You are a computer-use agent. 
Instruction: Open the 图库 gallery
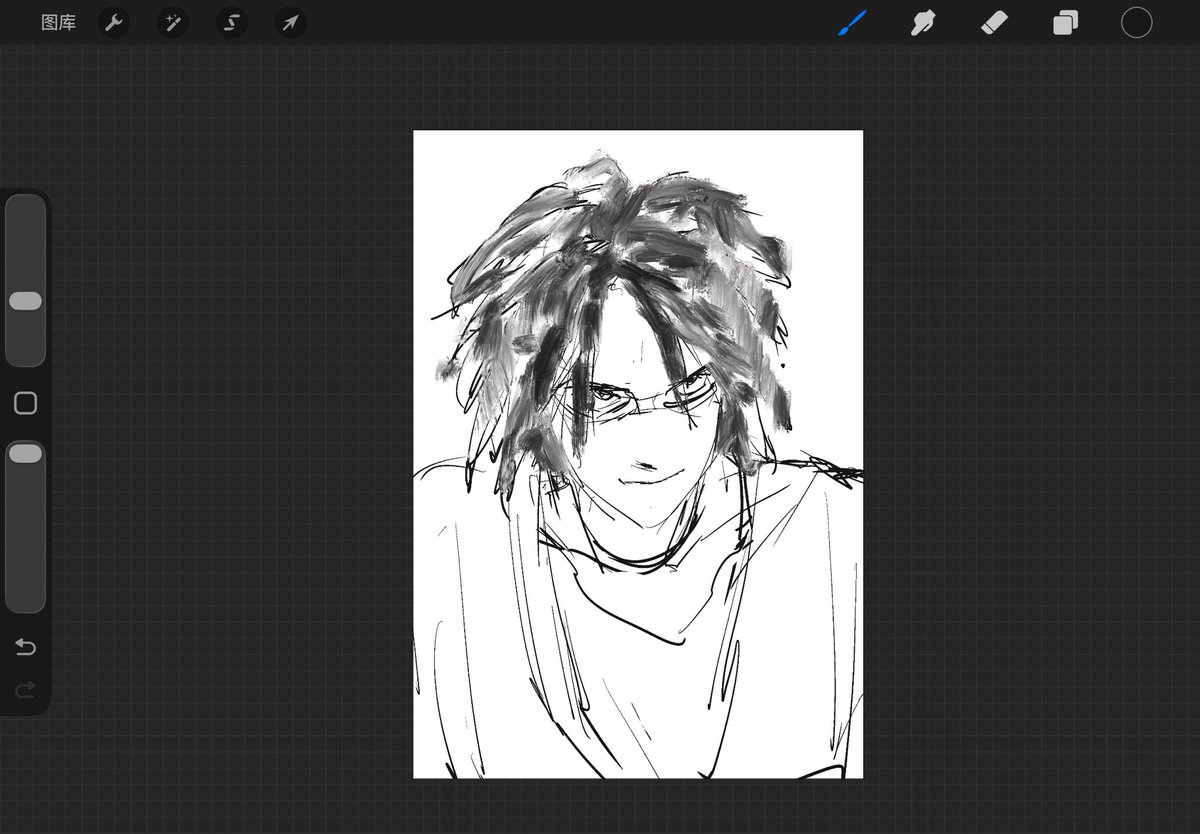tap(58, 23)
